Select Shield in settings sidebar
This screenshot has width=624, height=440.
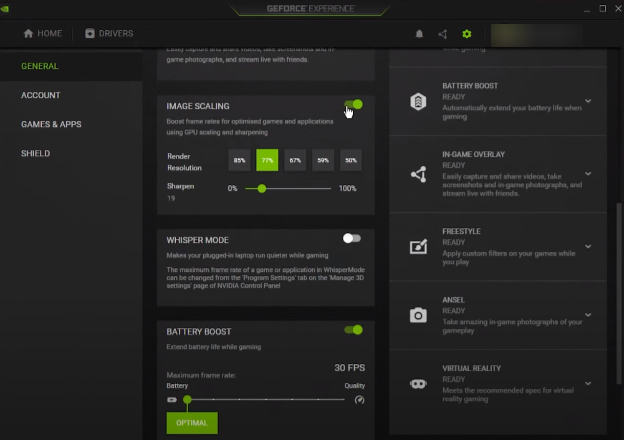point(71,153)
